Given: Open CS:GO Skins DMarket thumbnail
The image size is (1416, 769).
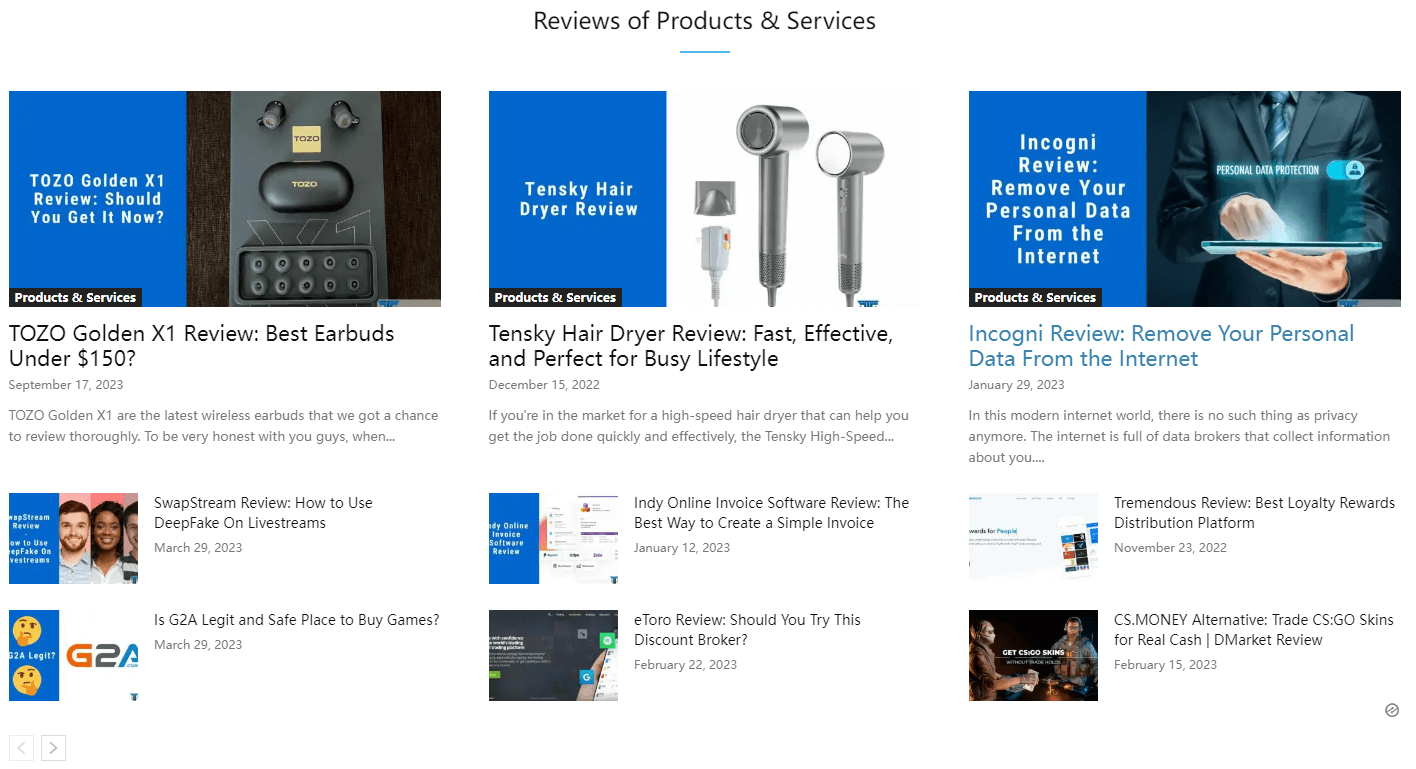Looking at the screenshot, I should (1033, 655).
